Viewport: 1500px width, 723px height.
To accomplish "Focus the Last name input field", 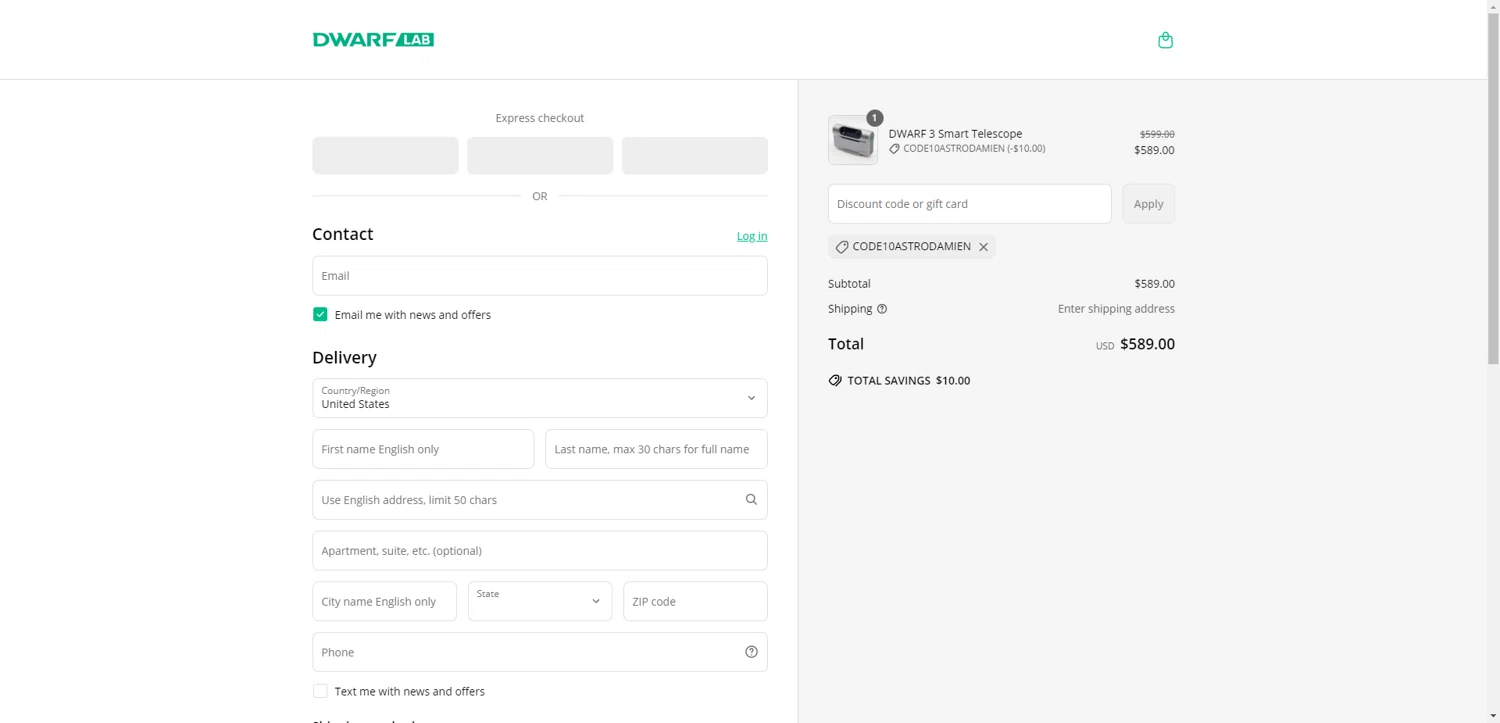I will tap(656, 449).
